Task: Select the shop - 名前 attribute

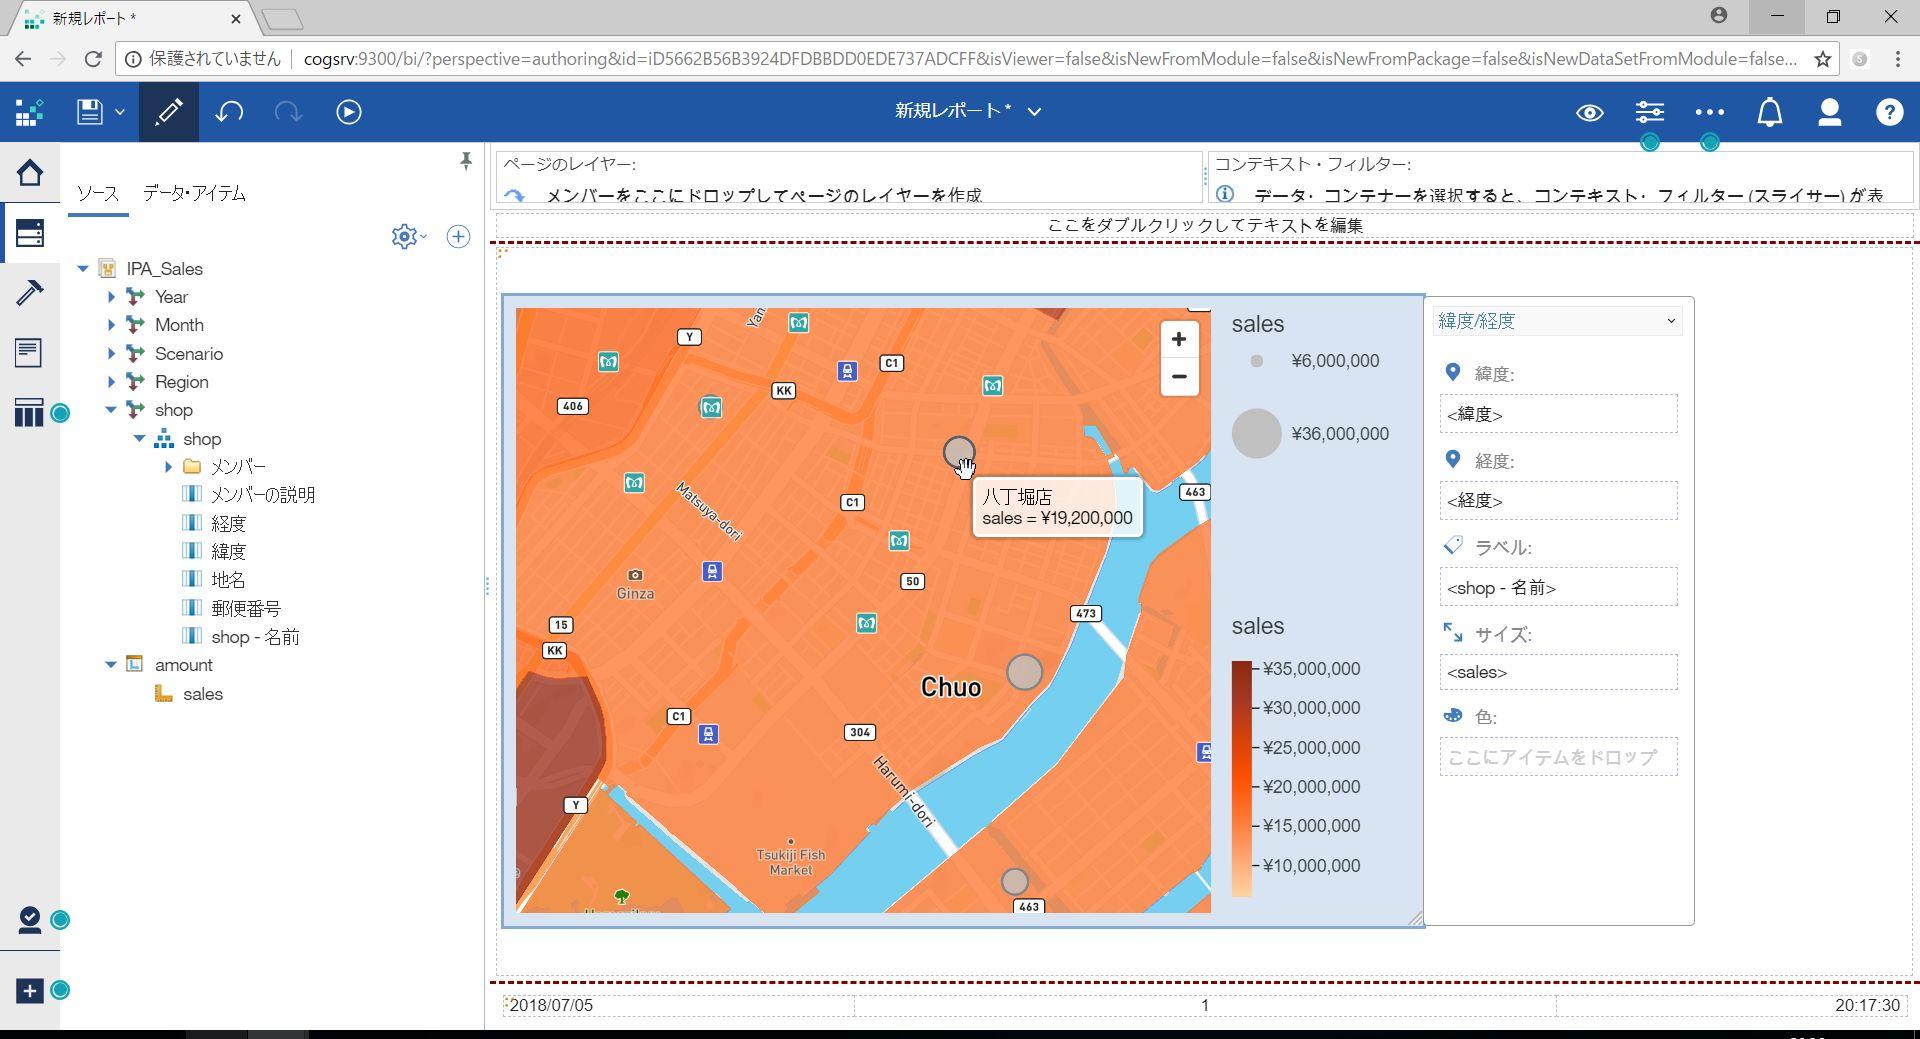Action: (x=255, y=637)
